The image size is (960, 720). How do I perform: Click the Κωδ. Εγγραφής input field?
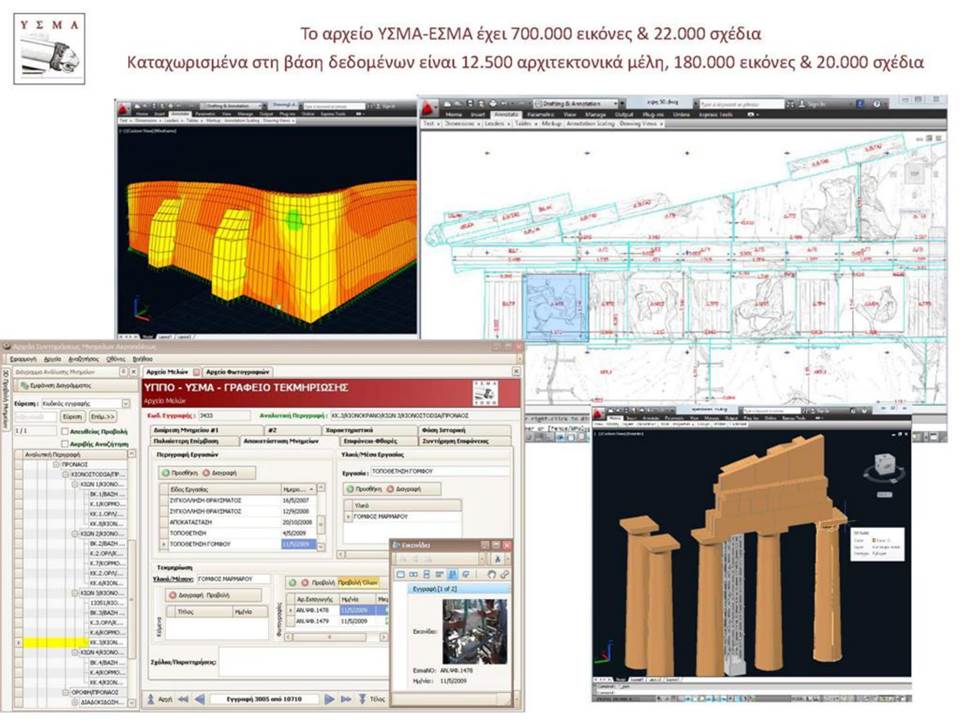pyautogui.click(x=223, y=416)
